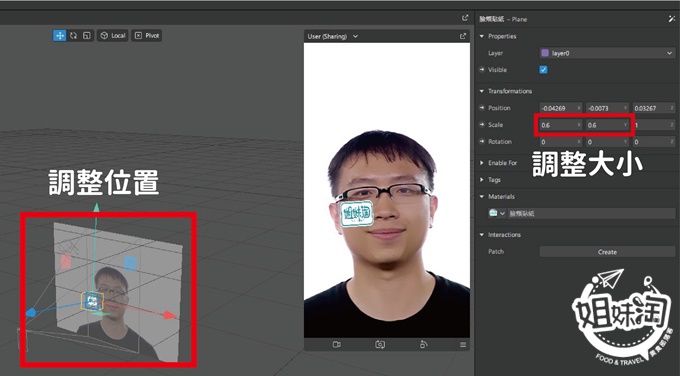Screen dimensions: 680x376
Task: Expand the Enable For section
Action: tap(481, 163)
